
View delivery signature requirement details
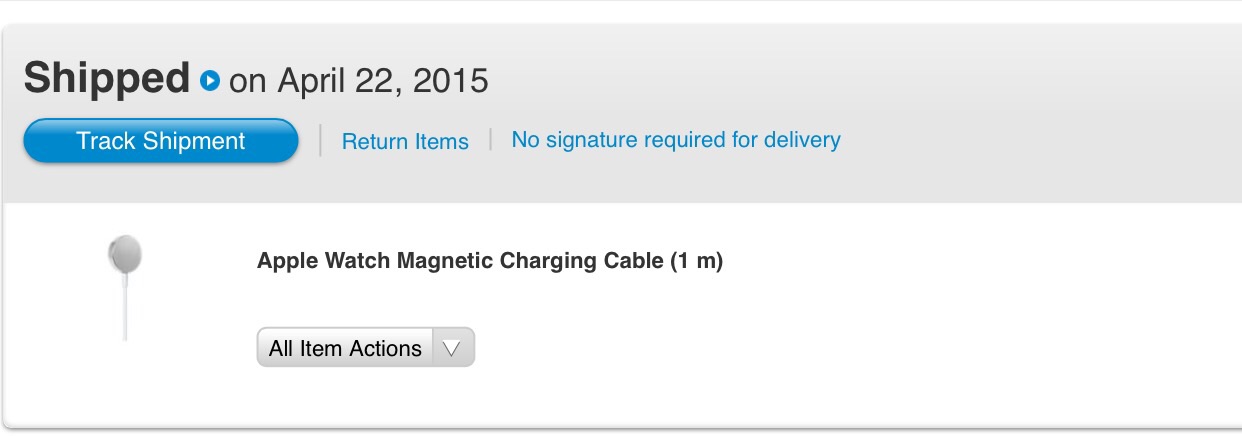coord(676,140)
